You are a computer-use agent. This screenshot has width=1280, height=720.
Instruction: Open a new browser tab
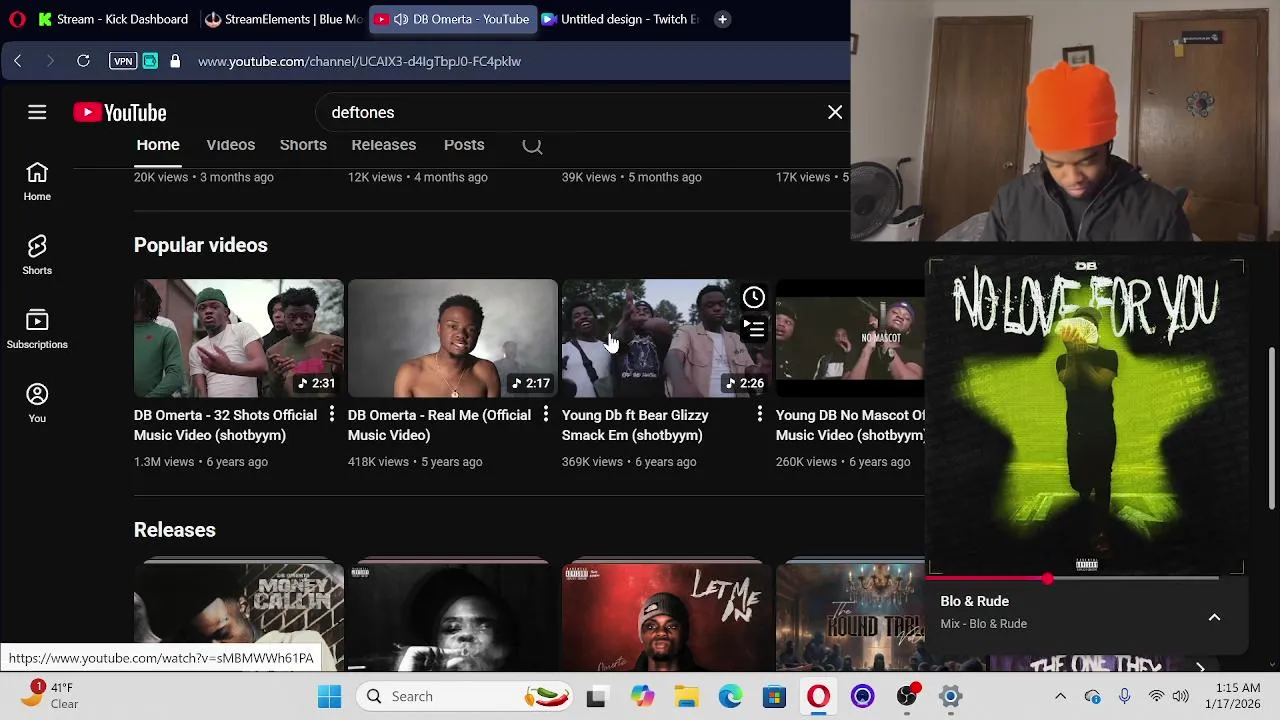pos(722,19)
